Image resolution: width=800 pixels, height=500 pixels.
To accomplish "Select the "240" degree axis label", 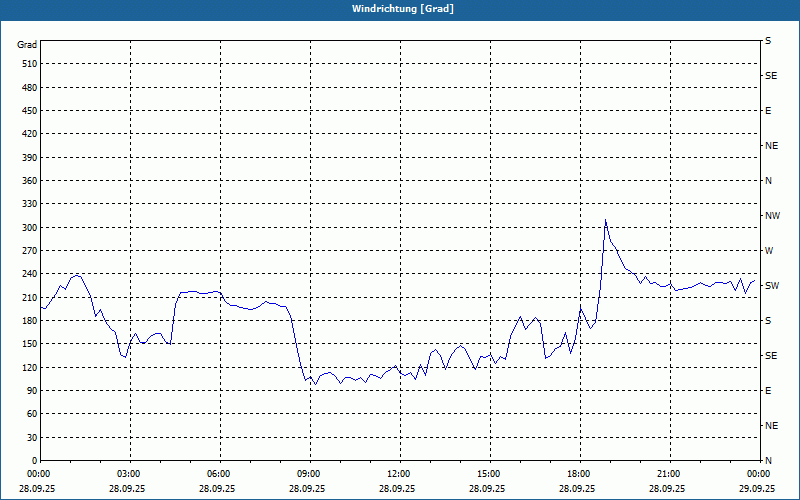I will pyautogui.click(x=30, y=274).
